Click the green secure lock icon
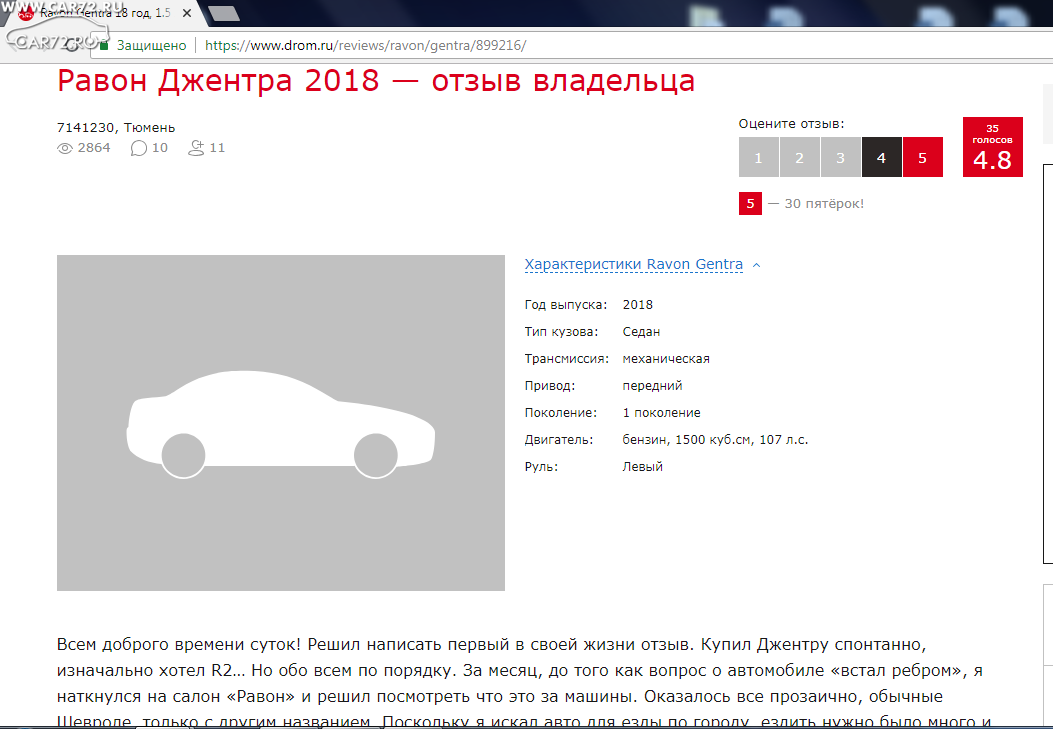The image size is (1053, 729). [x=104, y=46]
